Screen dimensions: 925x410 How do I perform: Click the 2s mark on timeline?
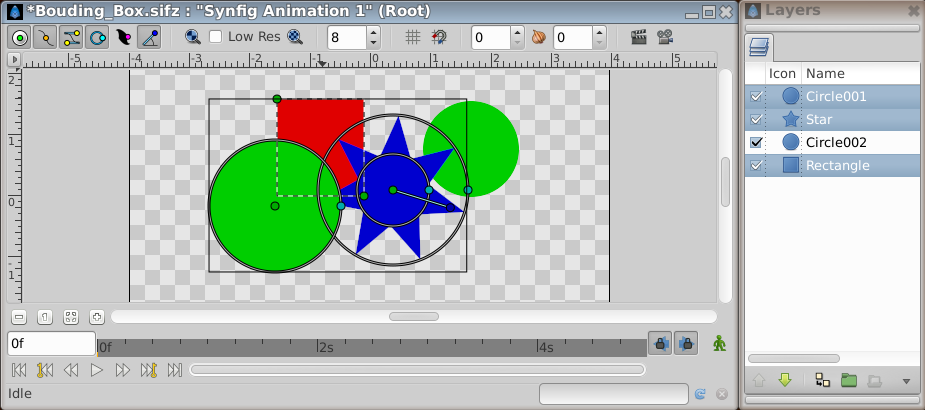326,348
